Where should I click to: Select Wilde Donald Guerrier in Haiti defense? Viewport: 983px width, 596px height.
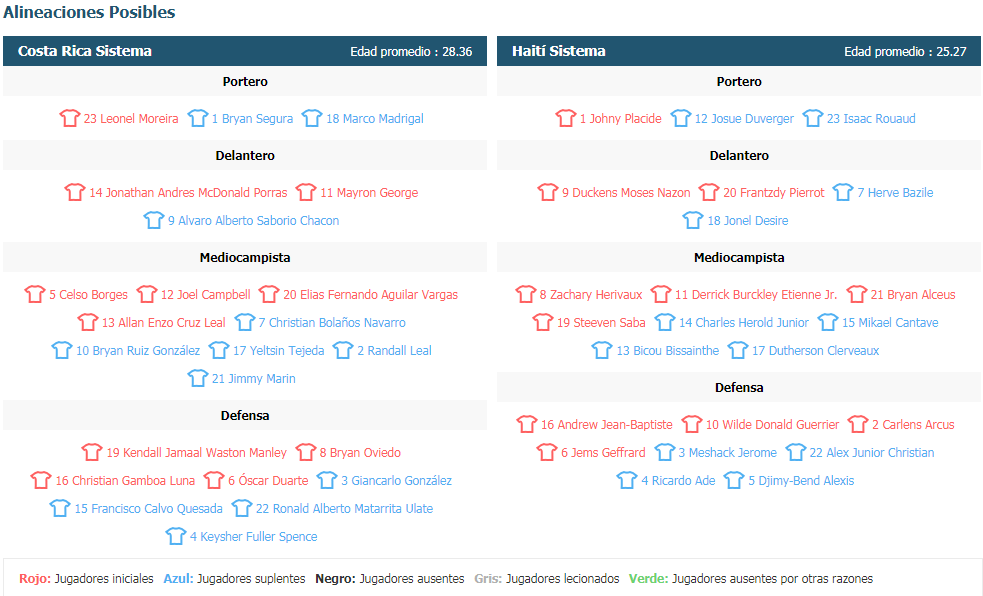click(x=772, y=424)
